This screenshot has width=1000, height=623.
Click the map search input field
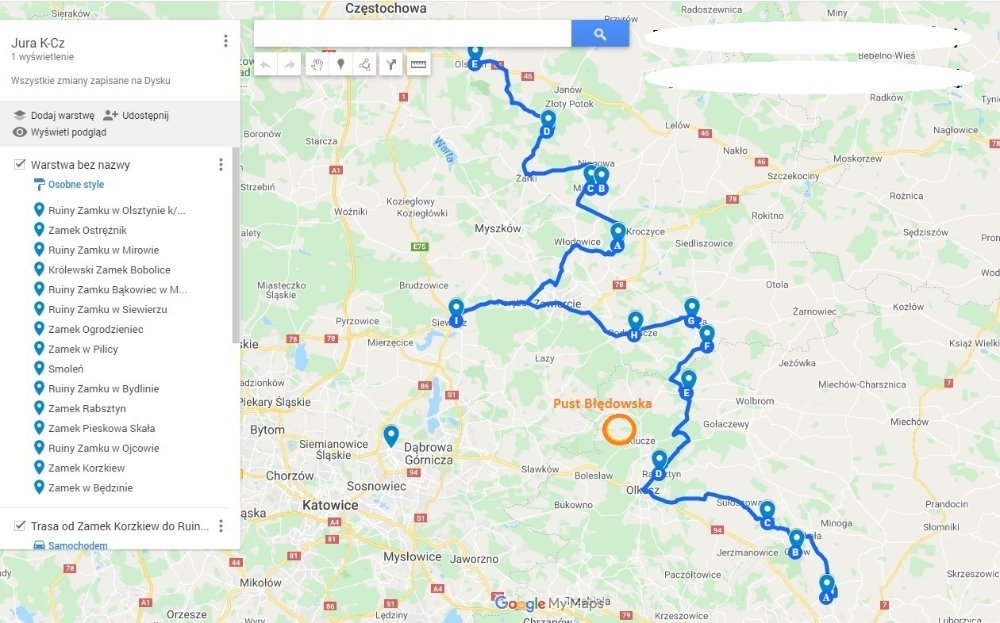413,34
